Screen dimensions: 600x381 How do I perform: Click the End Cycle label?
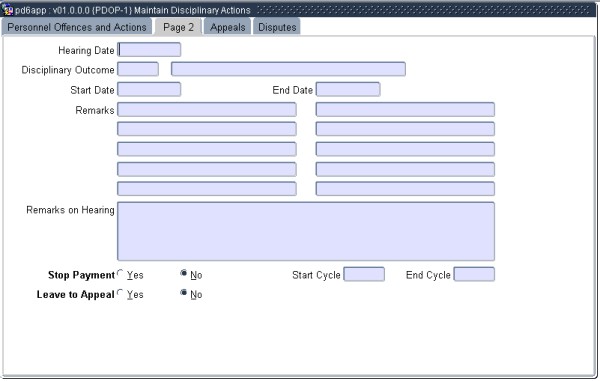pyautogui.click(x=428, y=275)
